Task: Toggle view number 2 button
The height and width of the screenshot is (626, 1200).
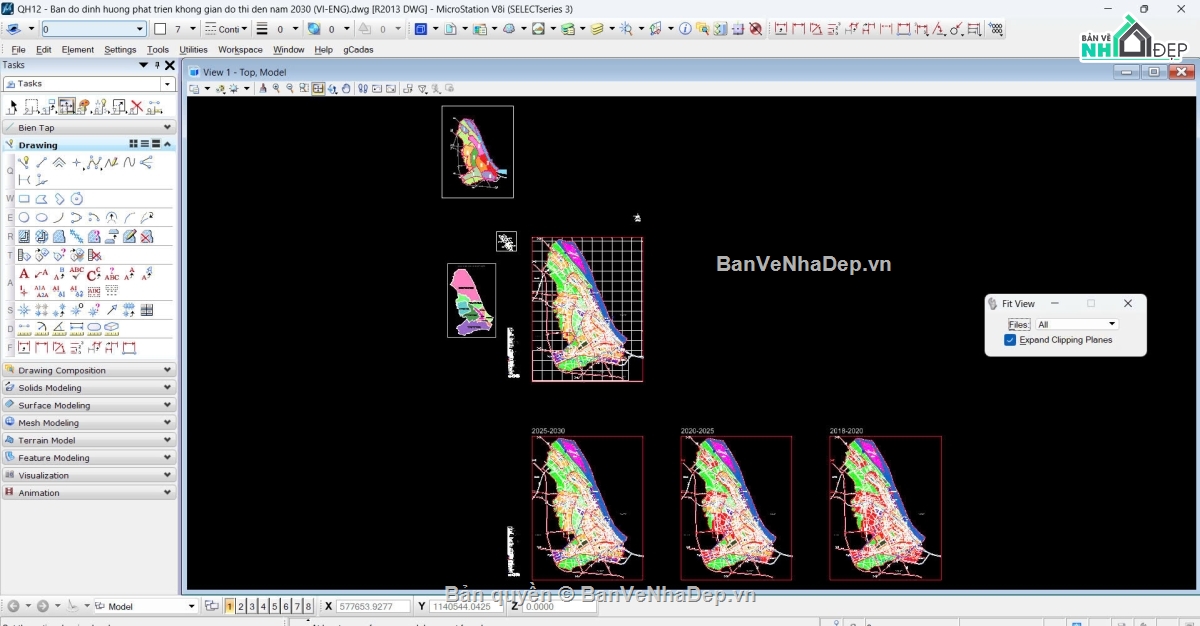Action: pos(241,606)
